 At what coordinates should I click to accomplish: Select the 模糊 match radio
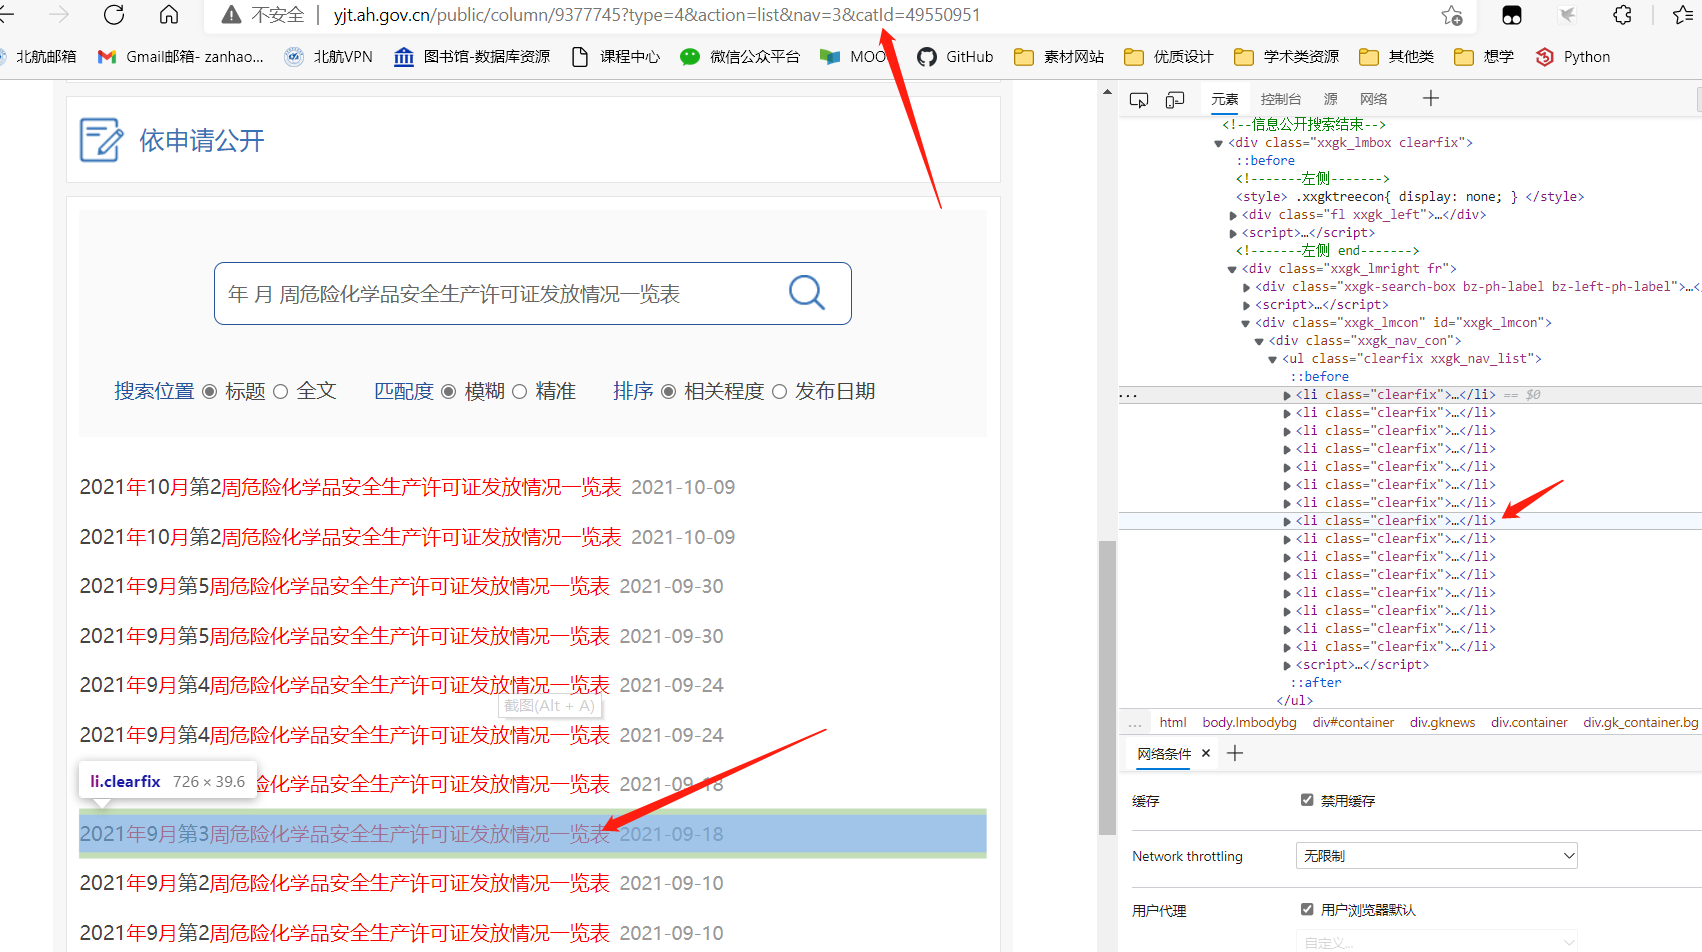[x=449, y=392]
